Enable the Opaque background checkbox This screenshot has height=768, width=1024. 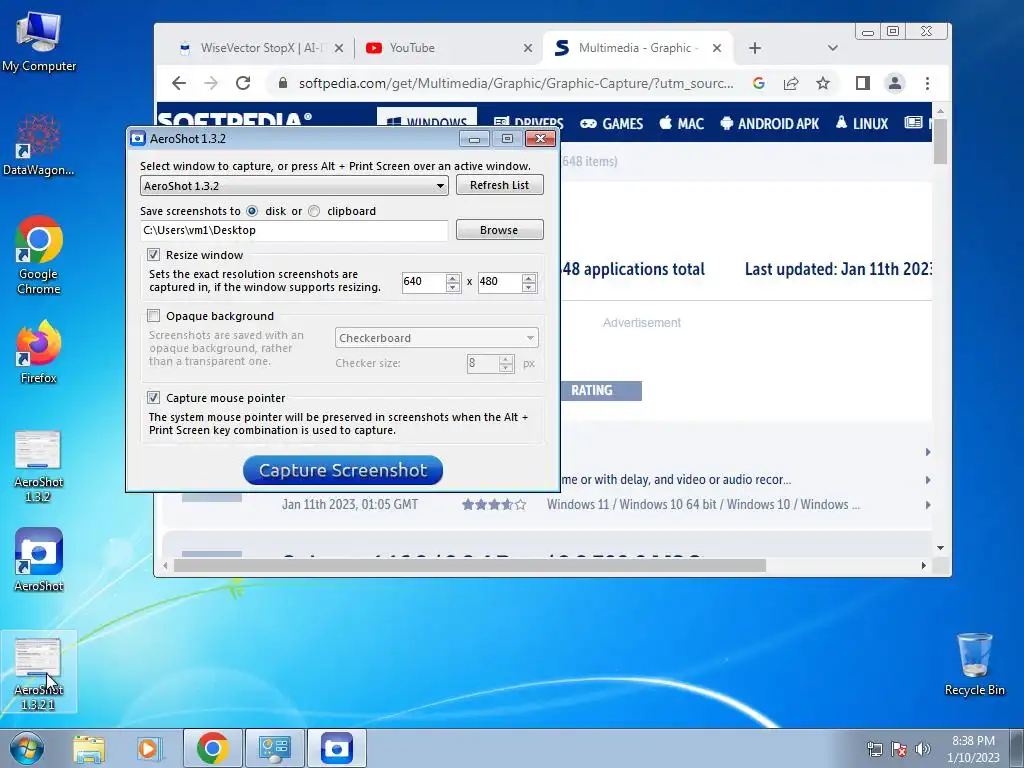pyautogui.click(x=153, y=316)
